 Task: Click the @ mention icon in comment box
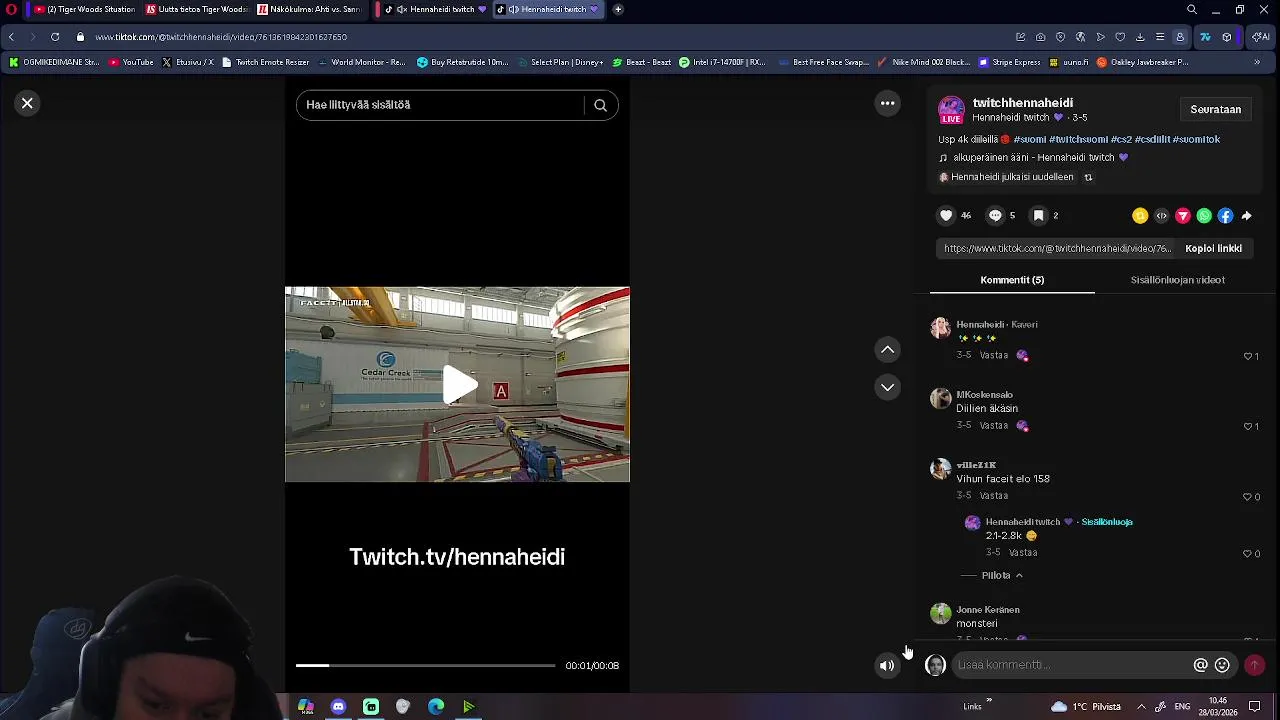[x=1200, y=665]
